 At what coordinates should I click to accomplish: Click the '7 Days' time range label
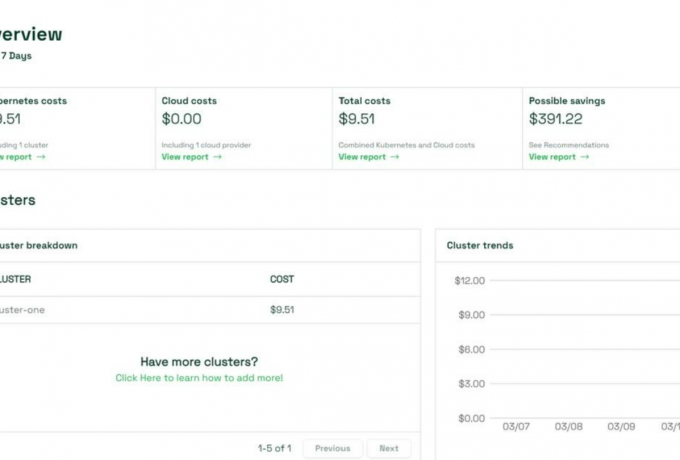coord(16,55)
